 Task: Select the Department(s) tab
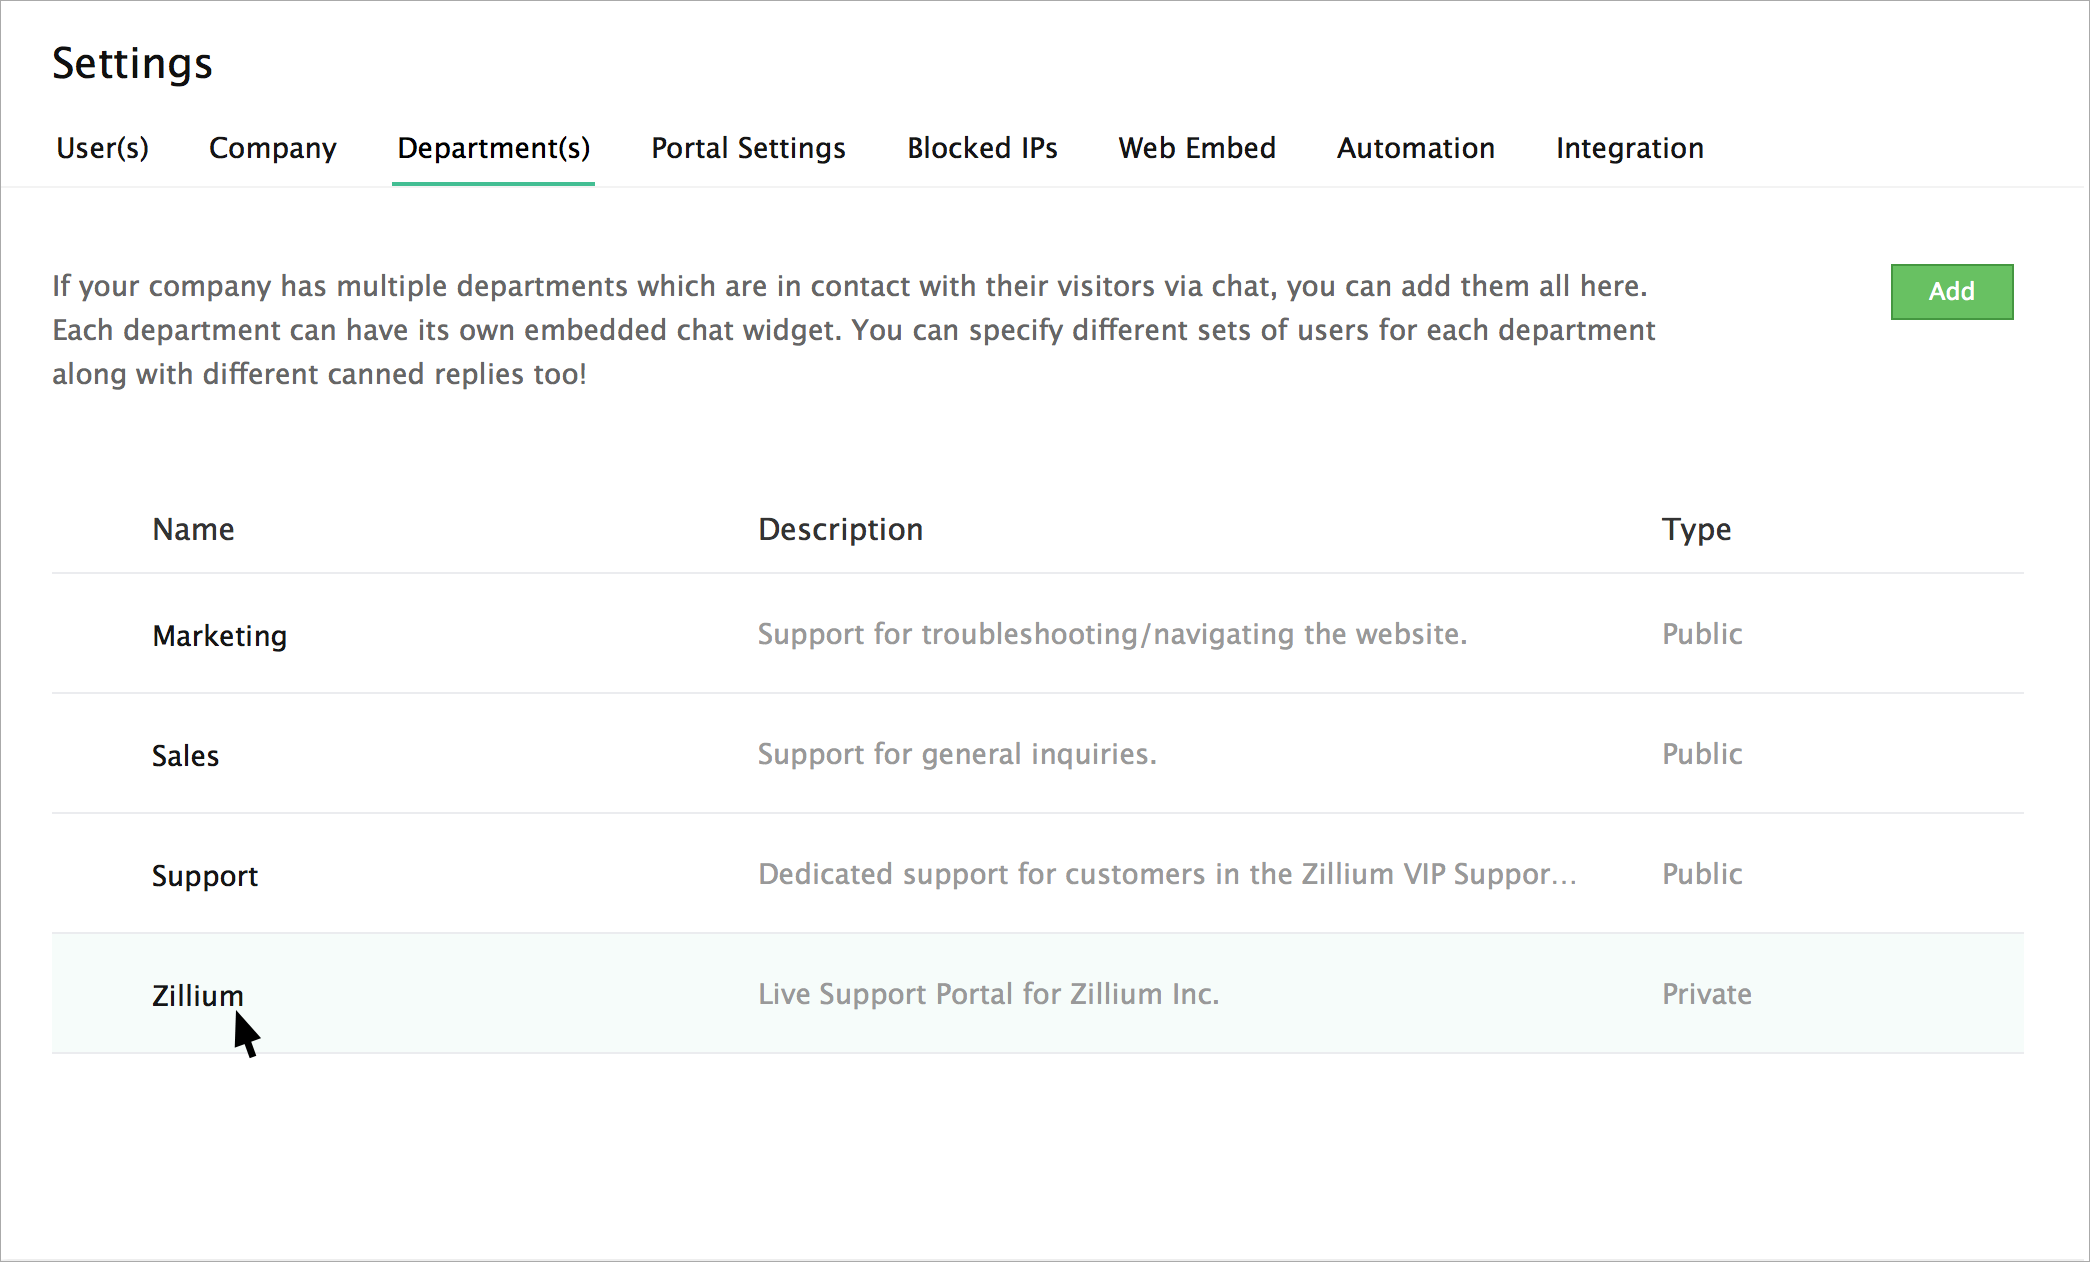tap(493, 148)
